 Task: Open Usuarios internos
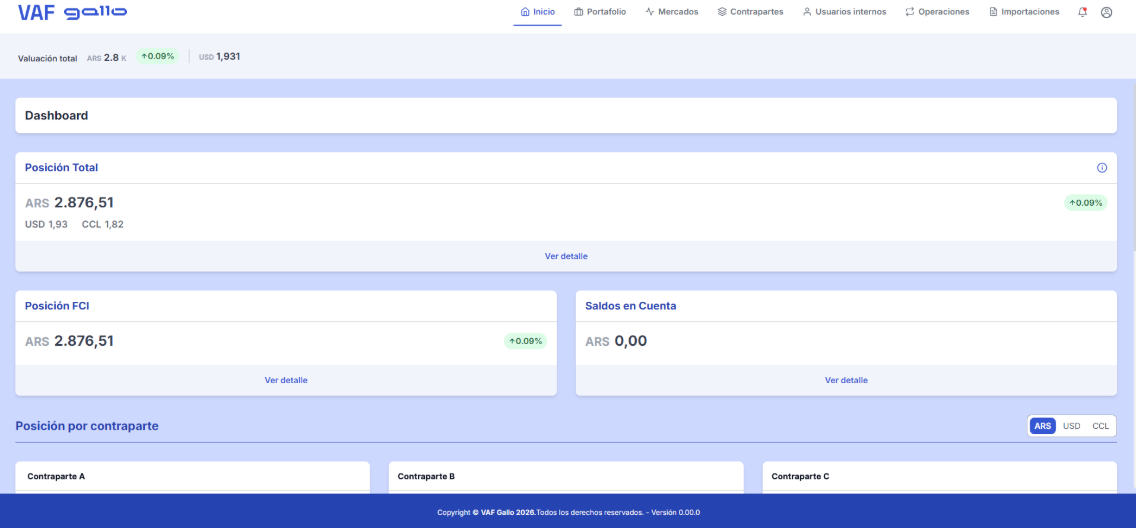coord(844,12)
